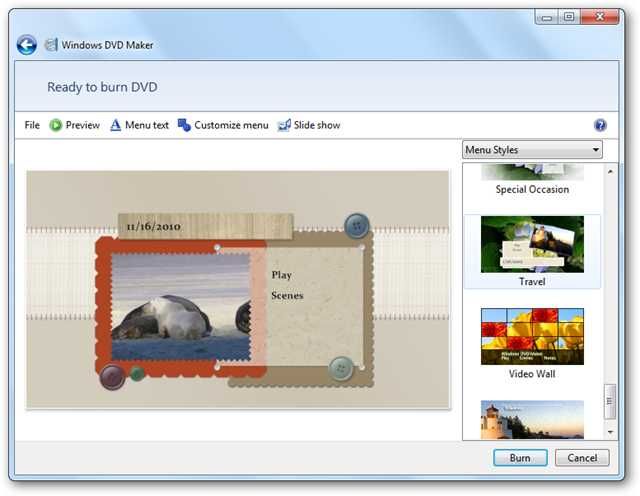Select the lighthouse menu style thumbnail

(532, 420)
